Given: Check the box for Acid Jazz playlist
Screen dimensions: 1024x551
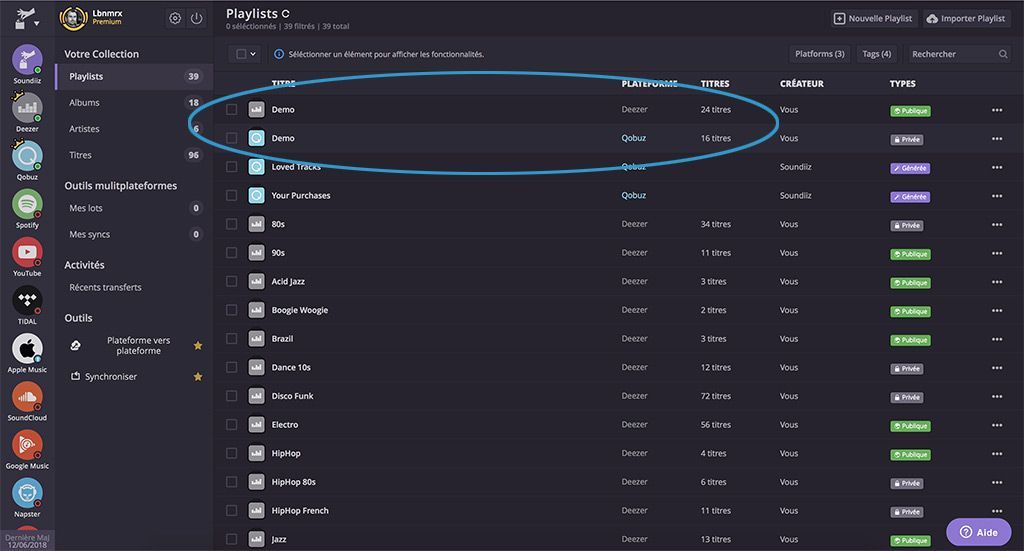Looking at the screenshot, I should pyautogui.click(x=232, y=282).
